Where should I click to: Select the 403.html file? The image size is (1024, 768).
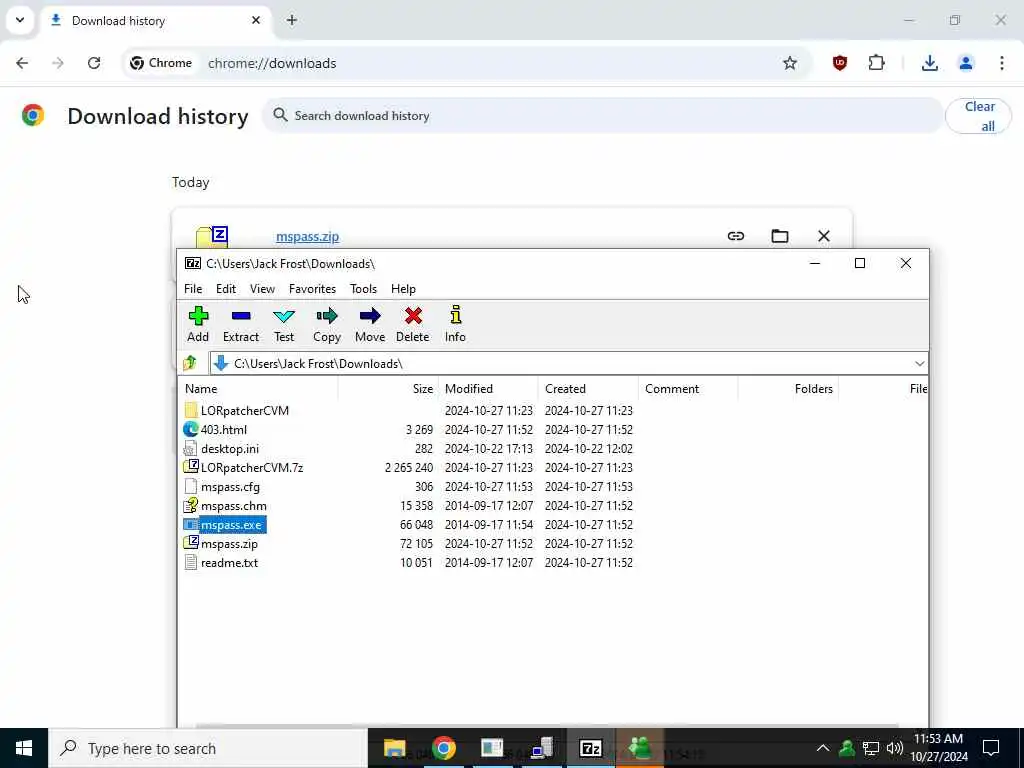[x=223, y=430]
